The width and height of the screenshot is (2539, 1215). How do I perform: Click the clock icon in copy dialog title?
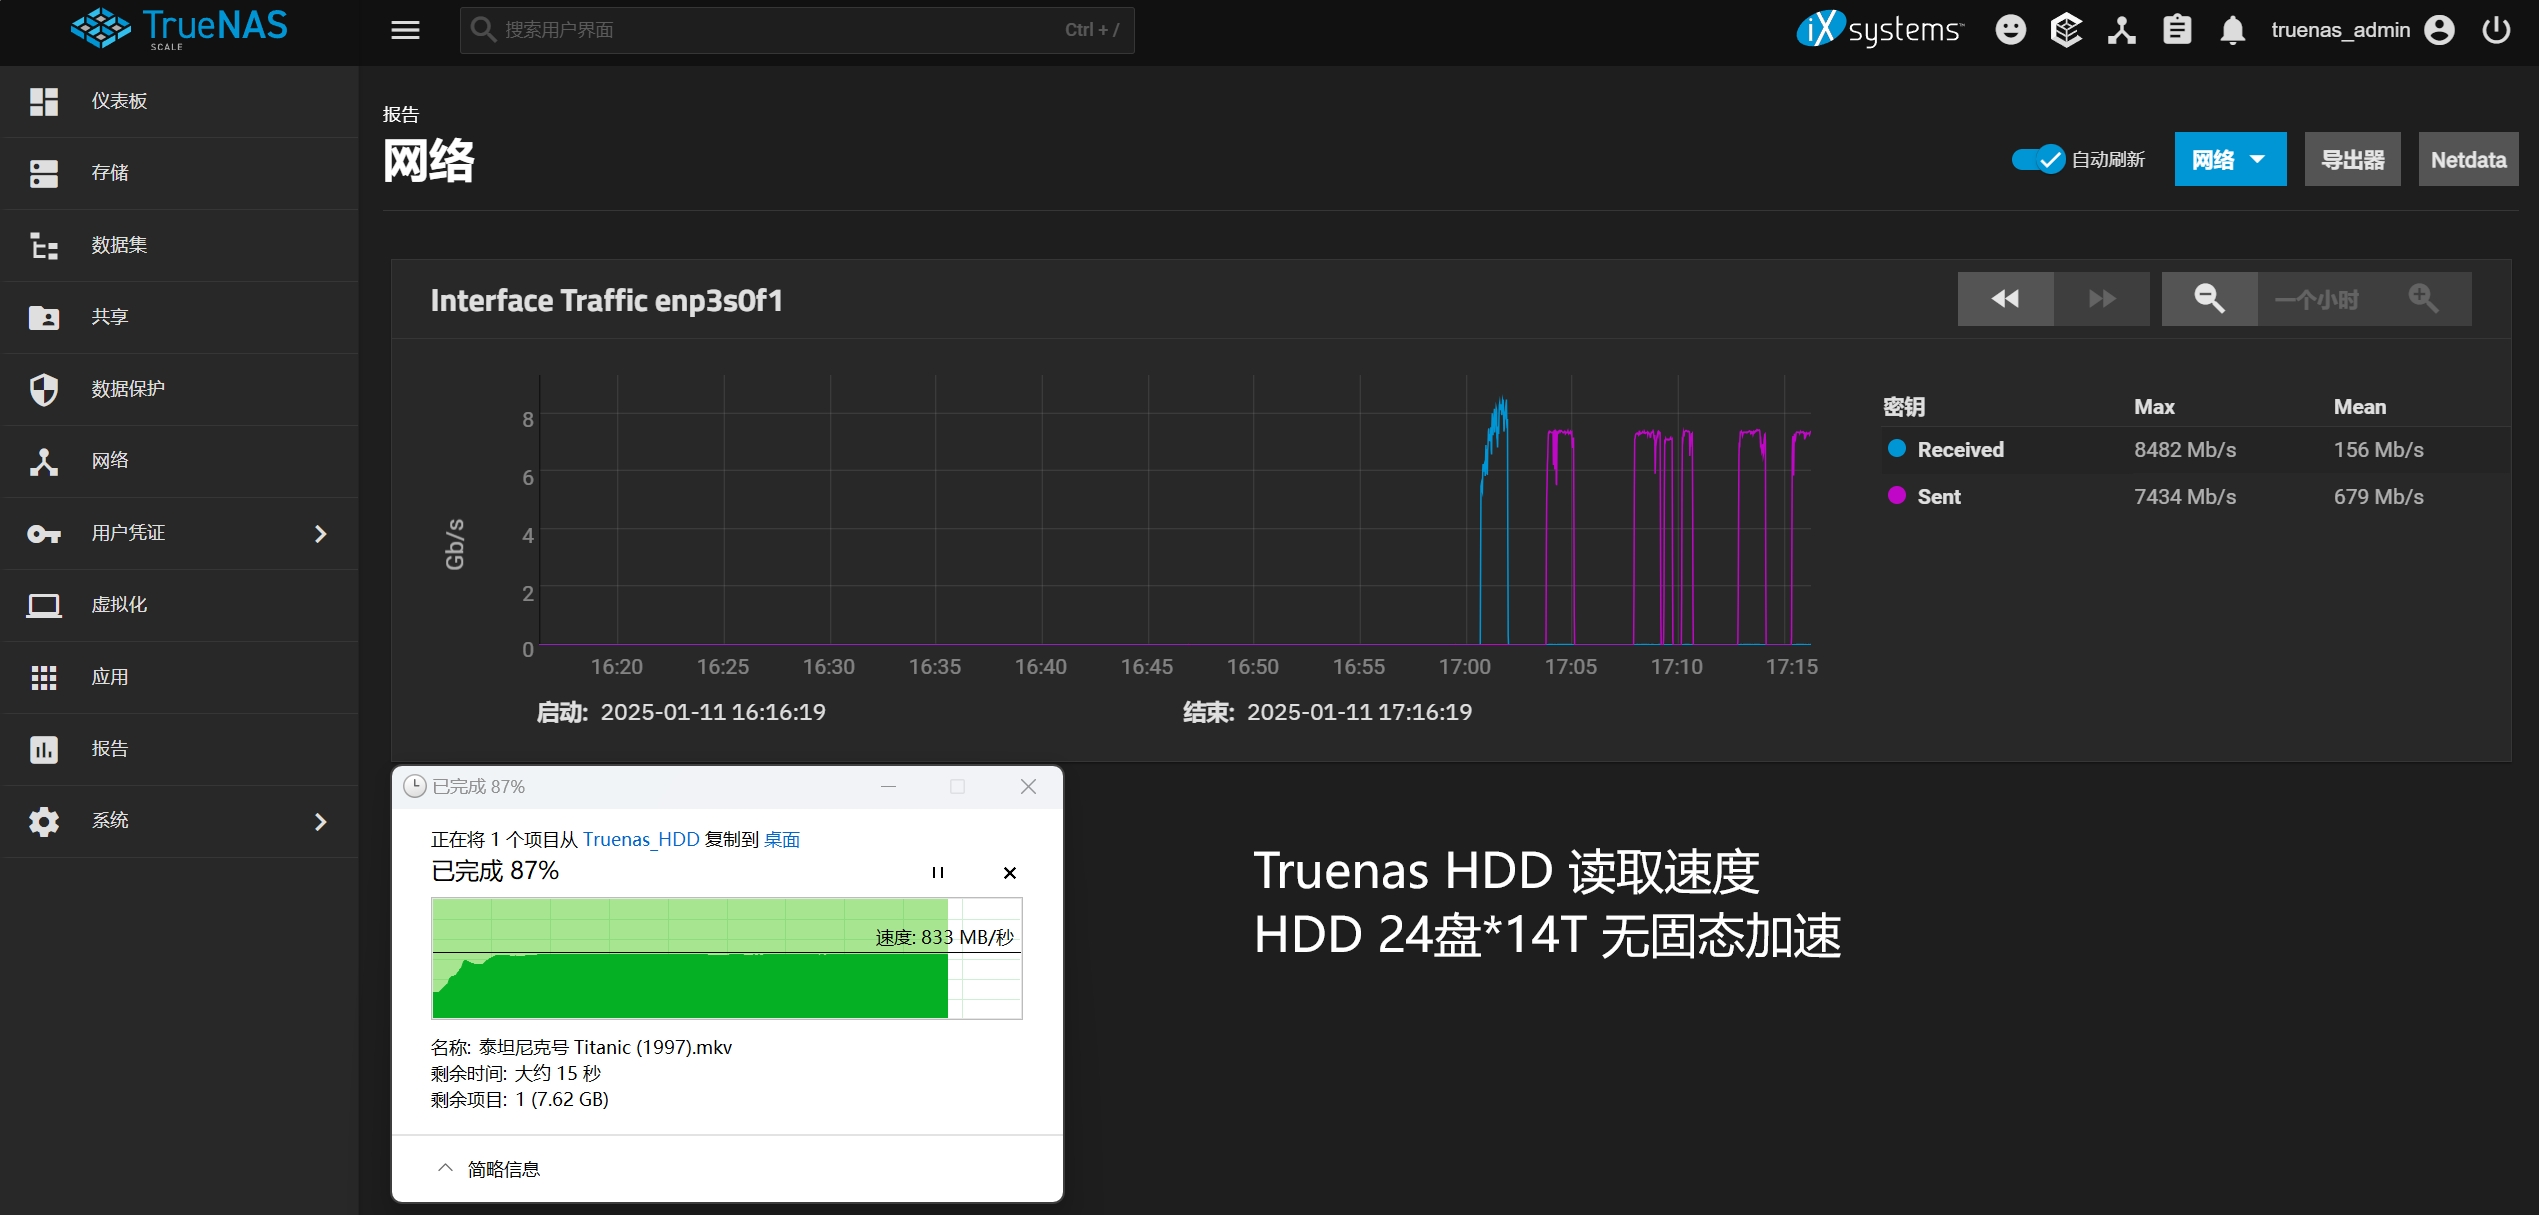[414, 787]
